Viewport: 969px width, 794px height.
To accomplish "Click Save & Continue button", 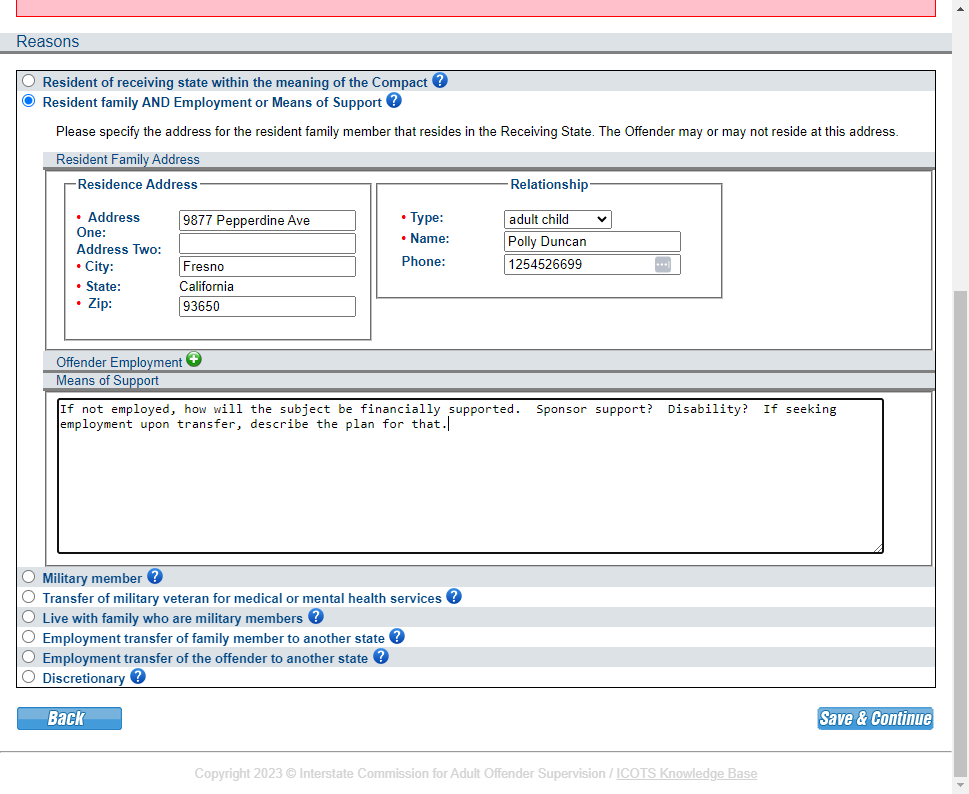I will click(x=875, y=719).
